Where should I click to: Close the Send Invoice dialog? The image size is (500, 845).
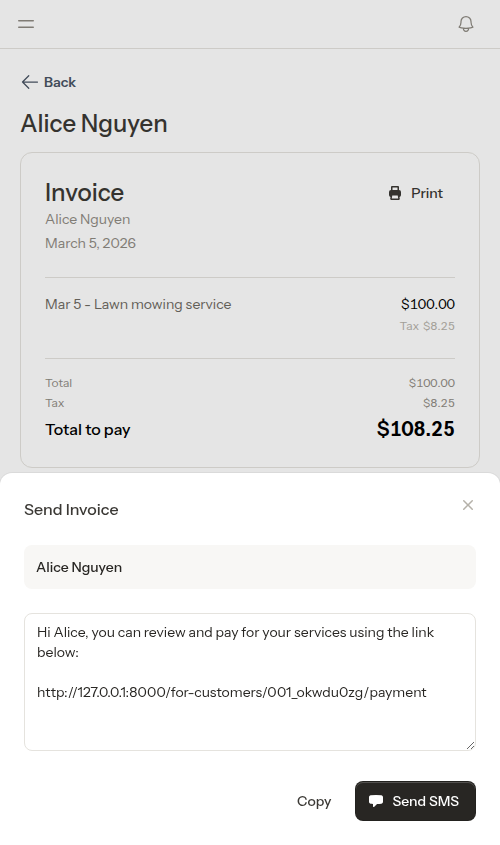pyautogui.click(x=468, y=505)
